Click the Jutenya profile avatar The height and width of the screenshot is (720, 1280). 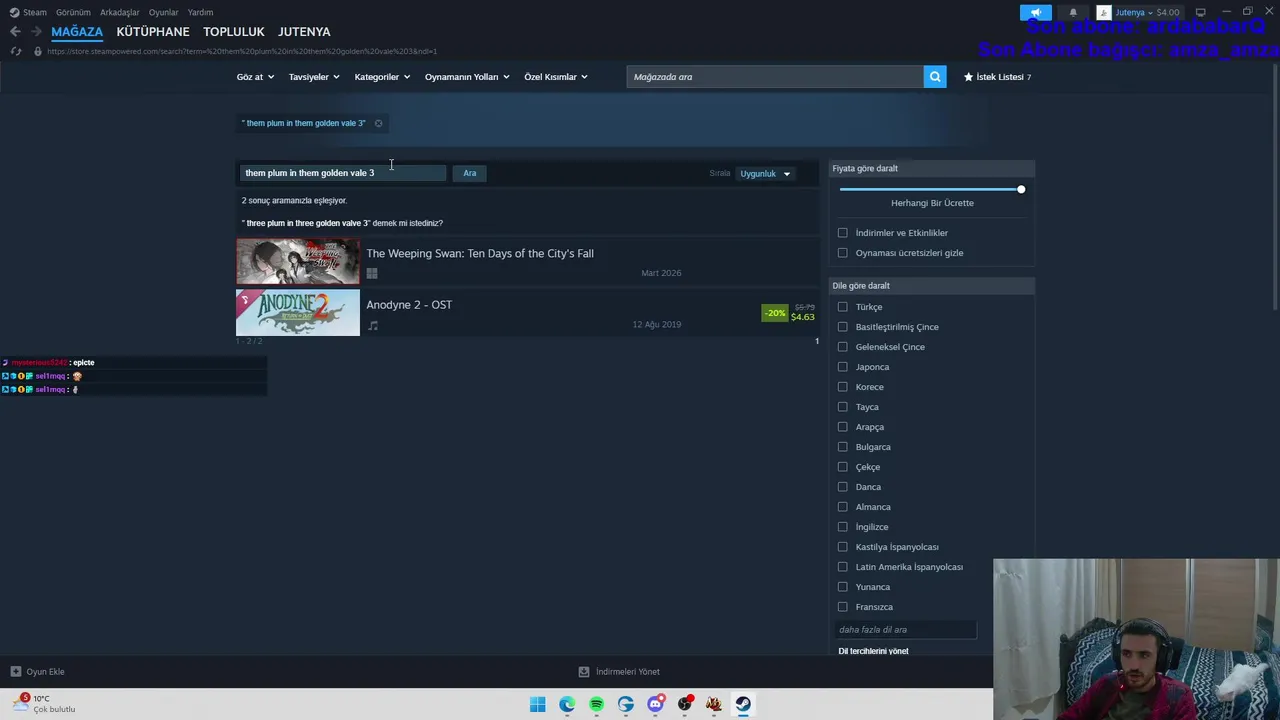[x=1104, y=12]
